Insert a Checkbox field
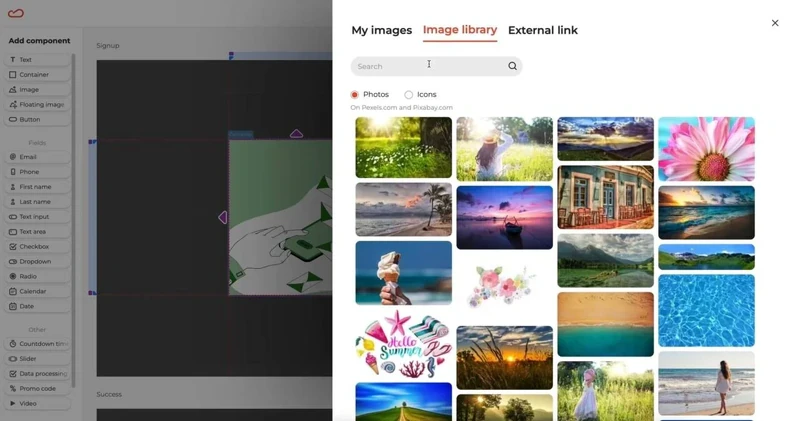Viewport: 800px width, 421px height. coord(38,246)
